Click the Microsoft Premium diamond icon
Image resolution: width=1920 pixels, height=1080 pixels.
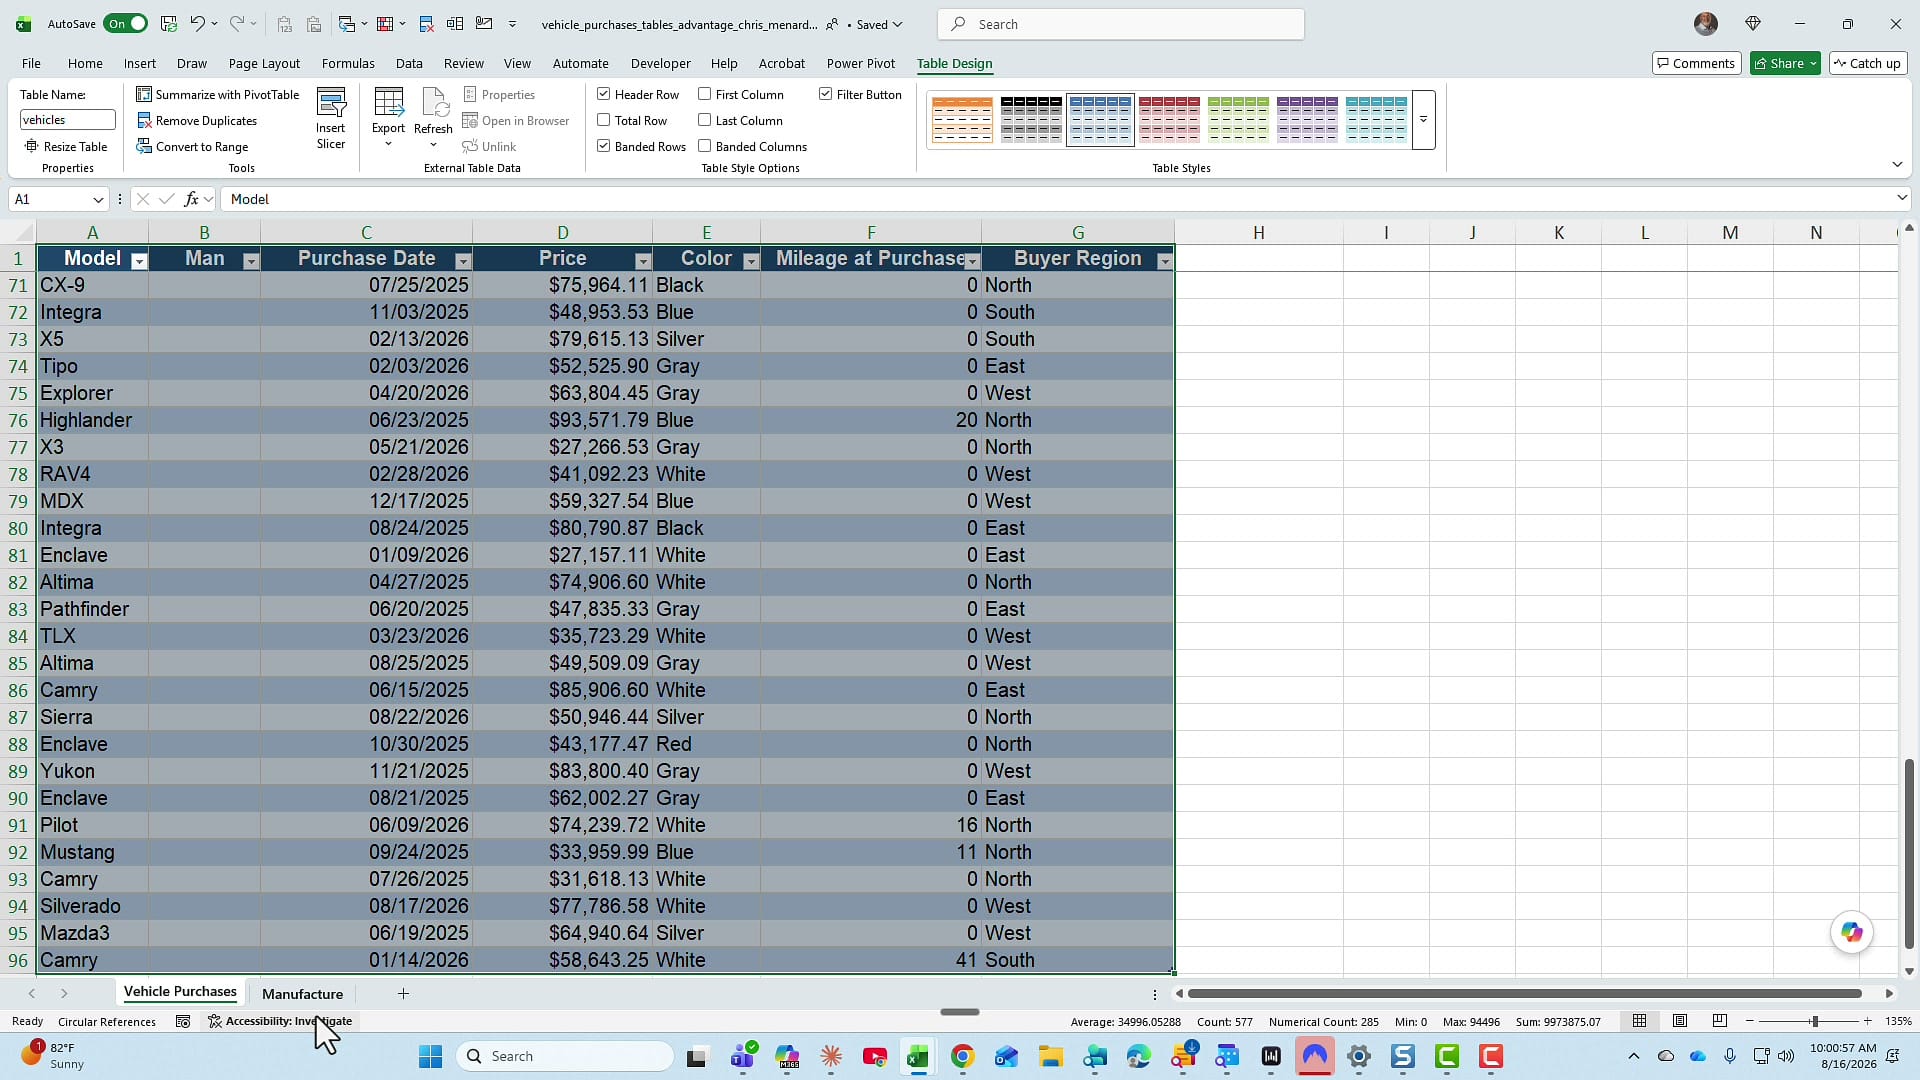[x=1753, y=24]
